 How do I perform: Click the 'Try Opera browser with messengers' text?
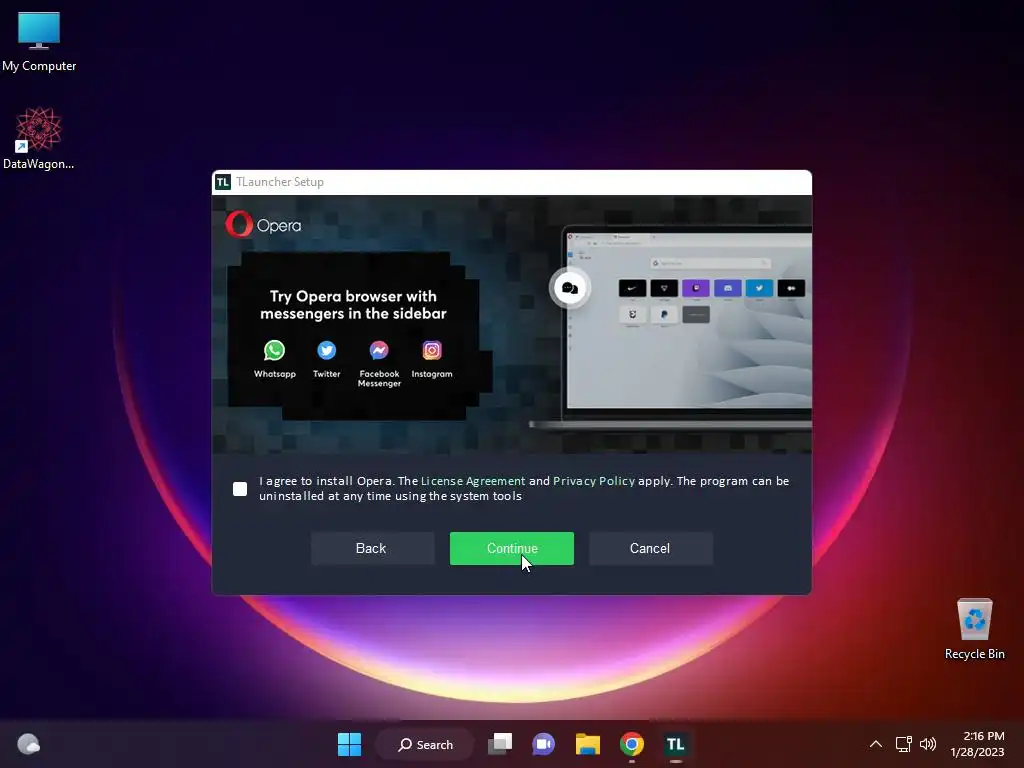[x=353, y=305]
